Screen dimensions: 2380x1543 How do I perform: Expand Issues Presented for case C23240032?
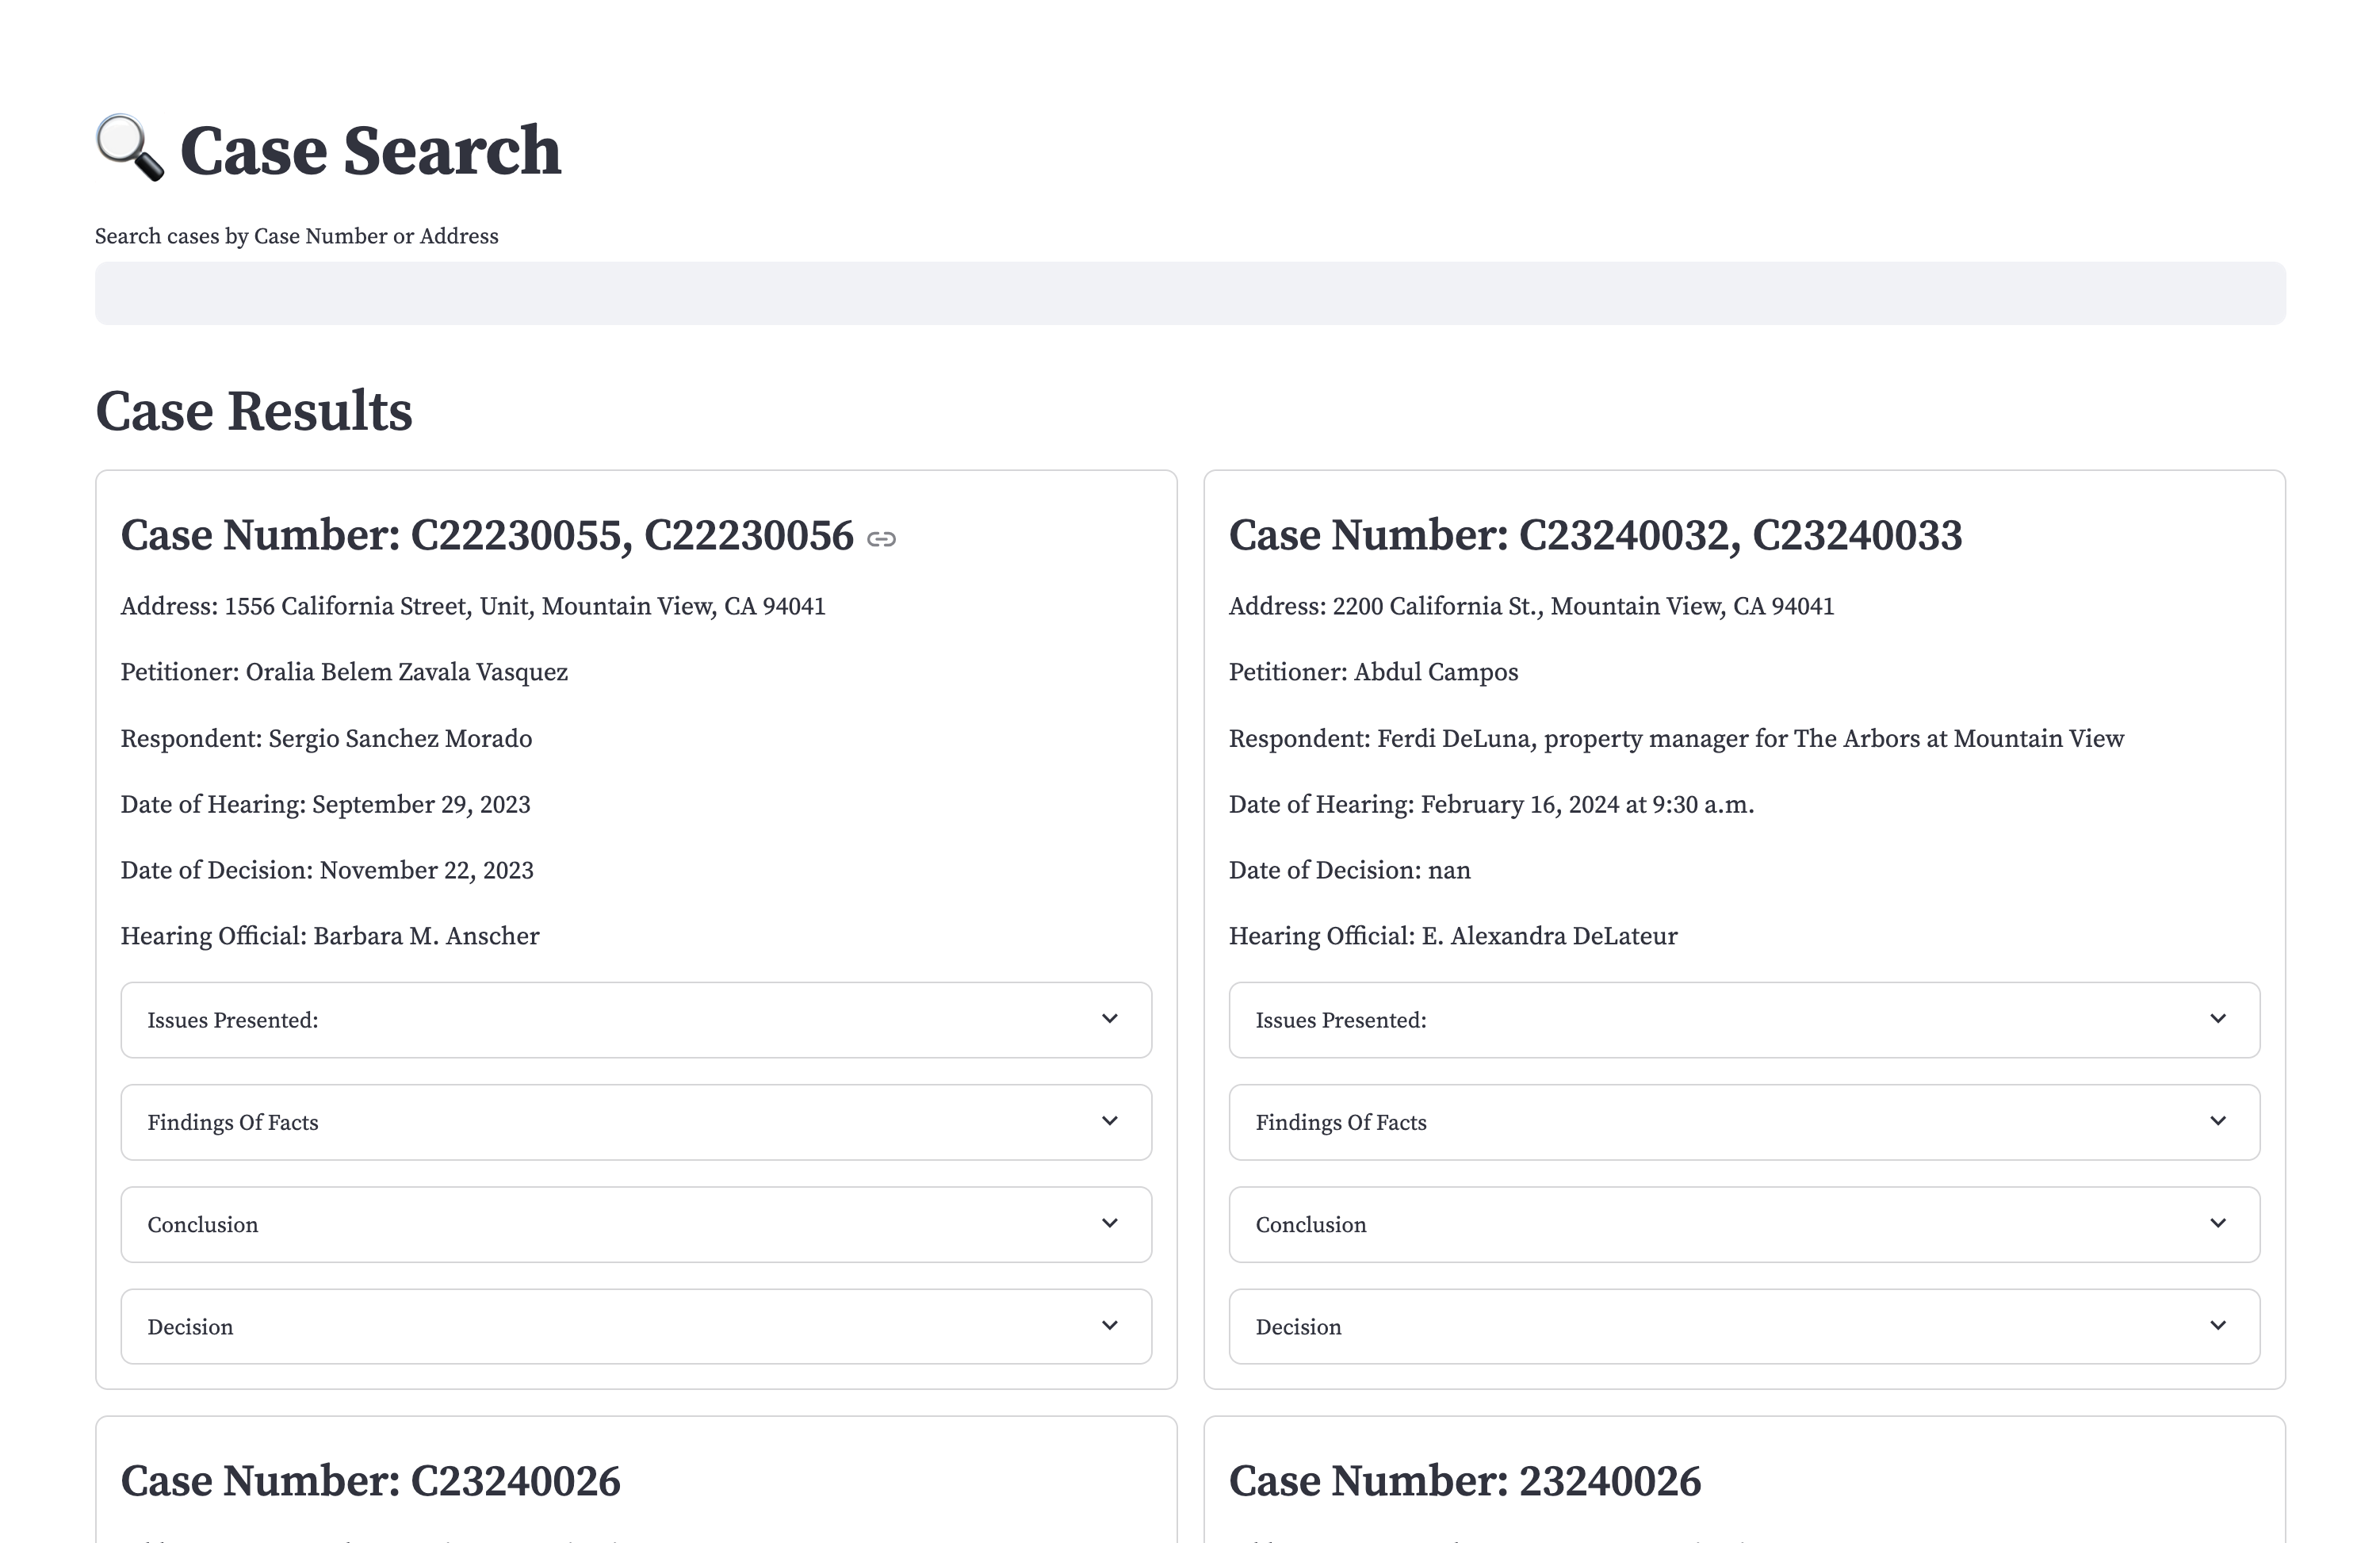[1743, 1020]
